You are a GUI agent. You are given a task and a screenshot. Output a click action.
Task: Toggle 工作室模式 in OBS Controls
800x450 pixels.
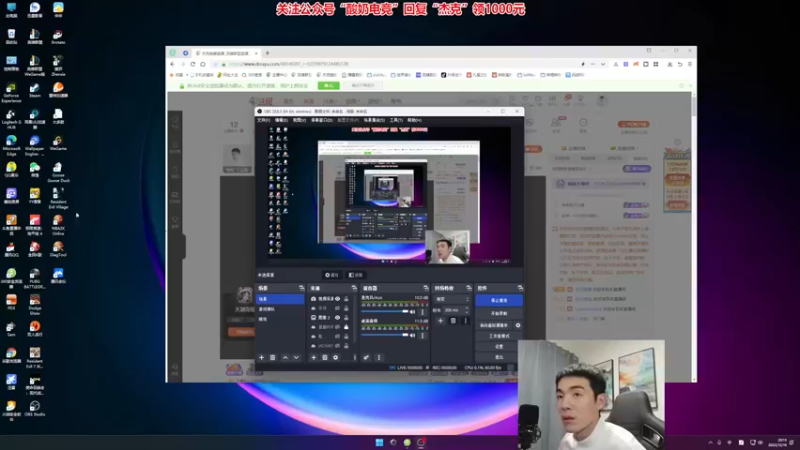click(x=499, y=336)
